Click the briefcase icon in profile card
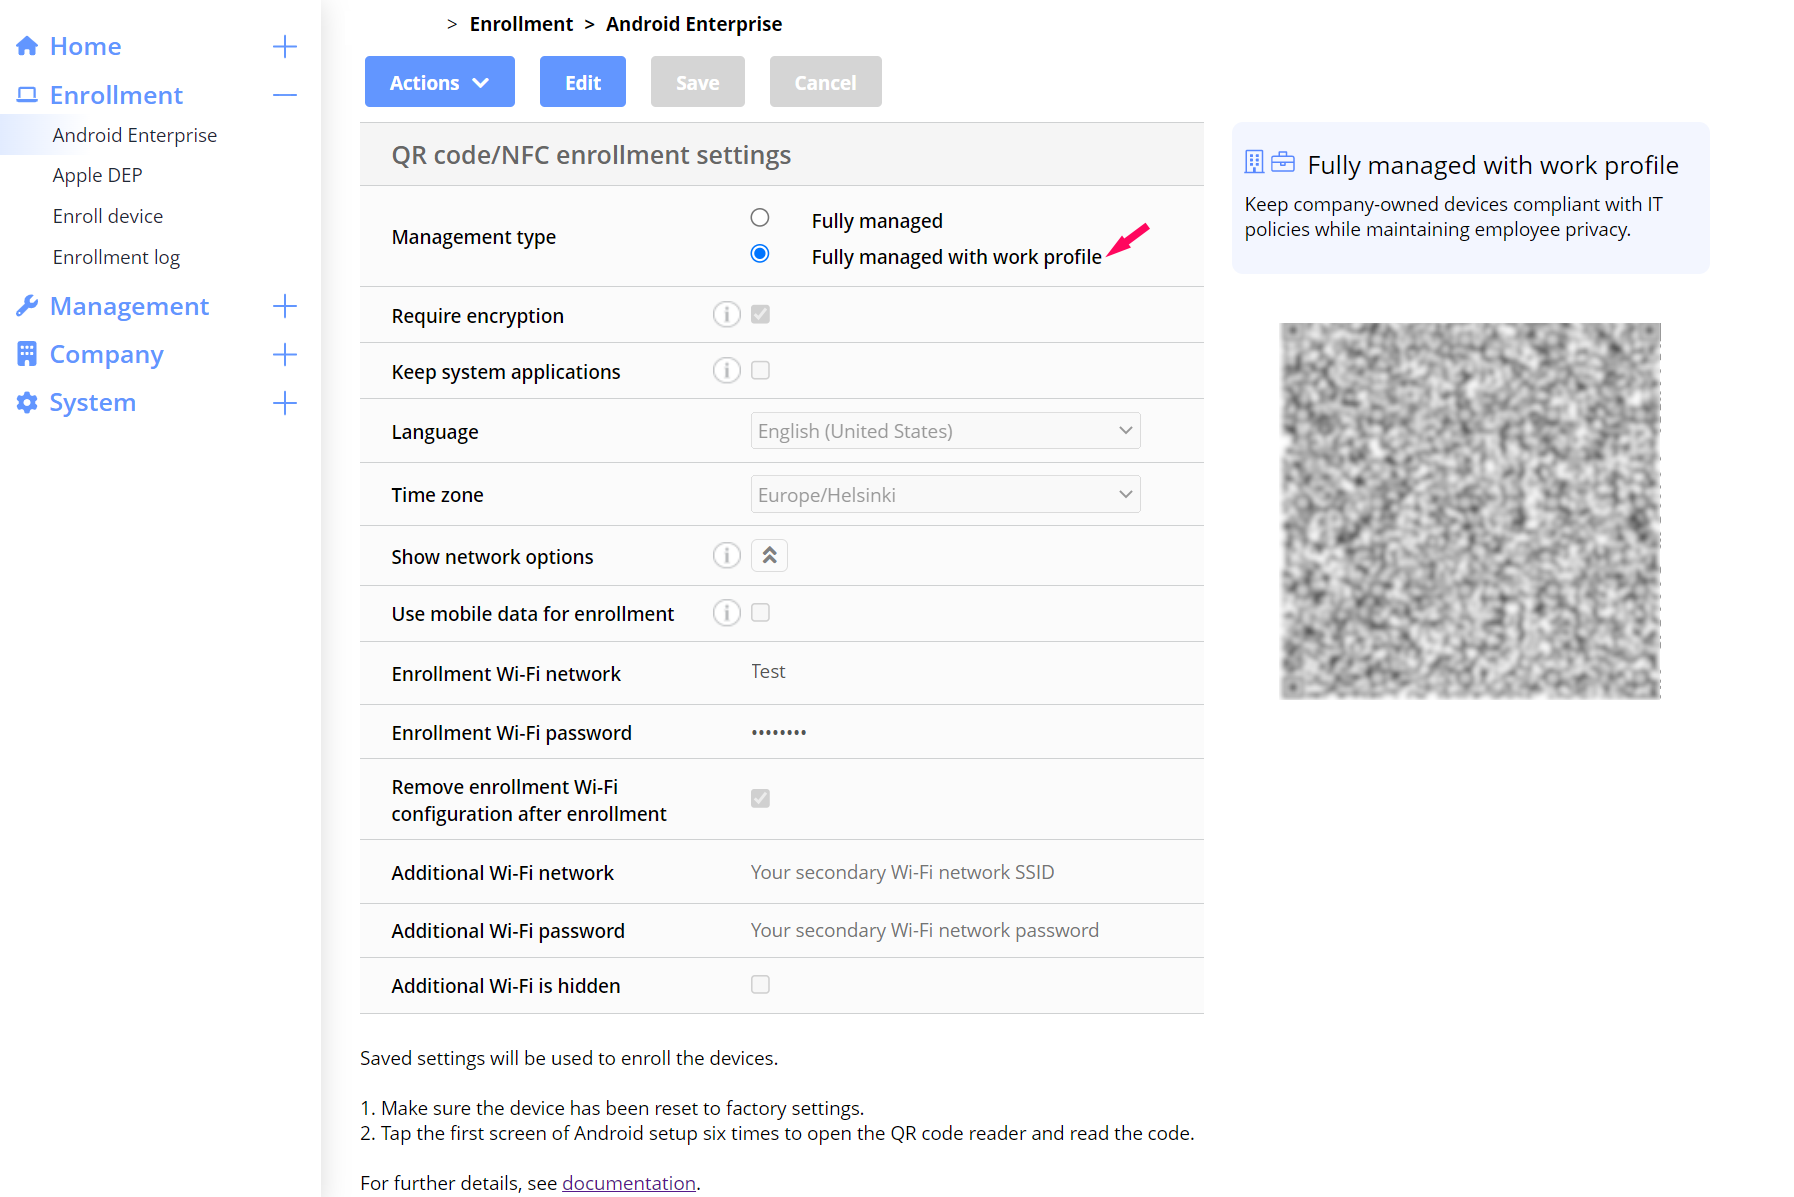Image resolution: width=1794 pixels, height=1197 pixels. [x=1283, y=162]
